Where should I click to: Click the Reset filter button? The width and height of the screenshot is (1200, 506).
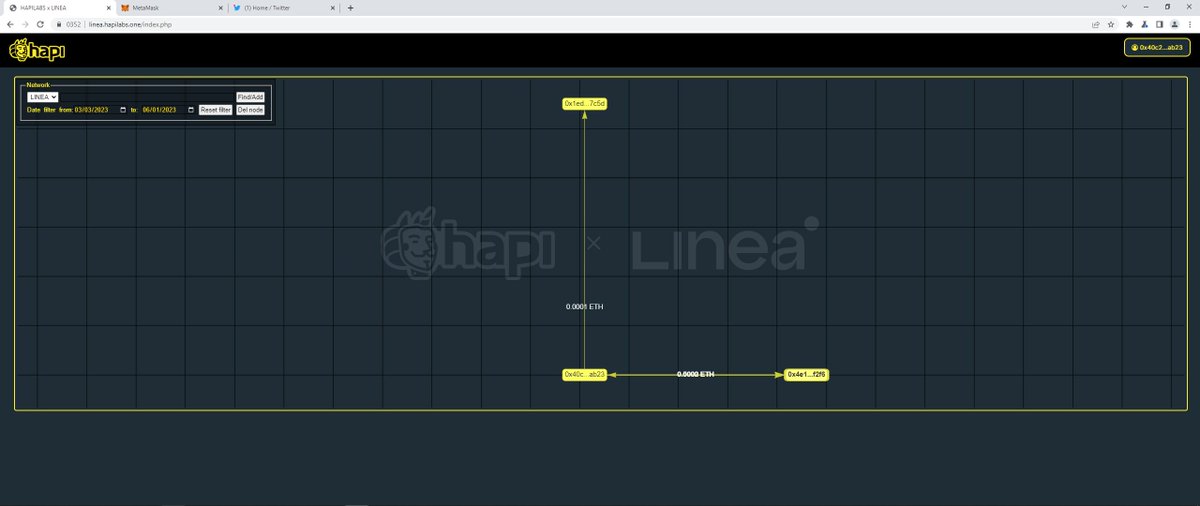pyautogui.click(x=215, y=110)
